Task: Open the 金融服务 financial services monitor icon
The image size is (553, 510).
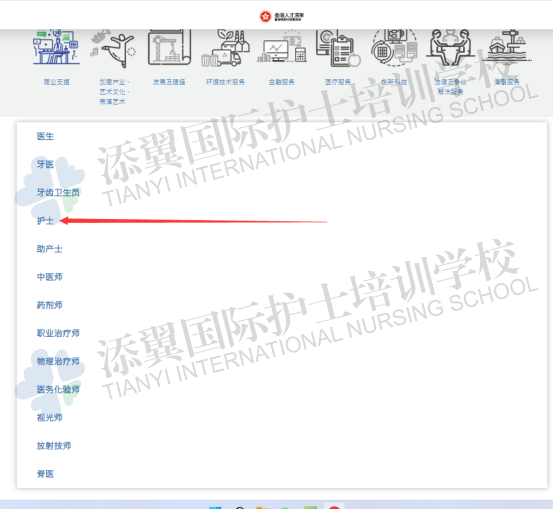Action: tap(282, 48)
